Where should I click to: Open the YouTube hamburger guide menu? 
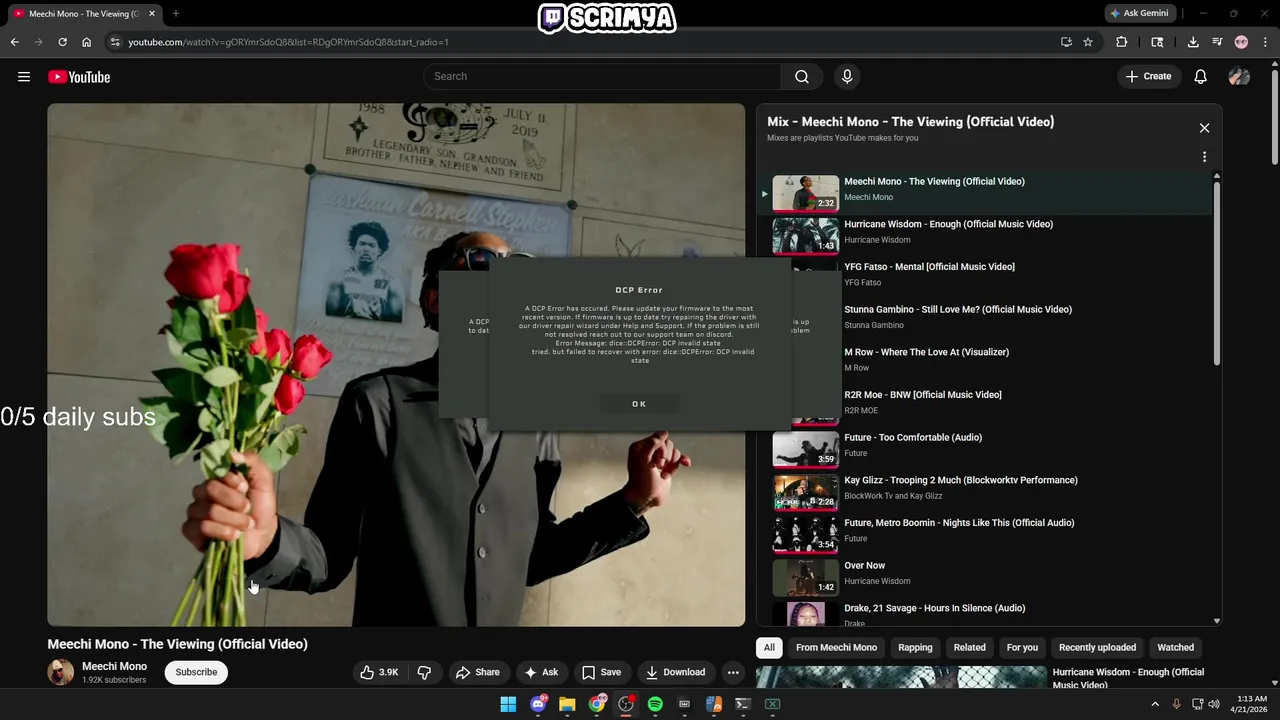[24, 77]
